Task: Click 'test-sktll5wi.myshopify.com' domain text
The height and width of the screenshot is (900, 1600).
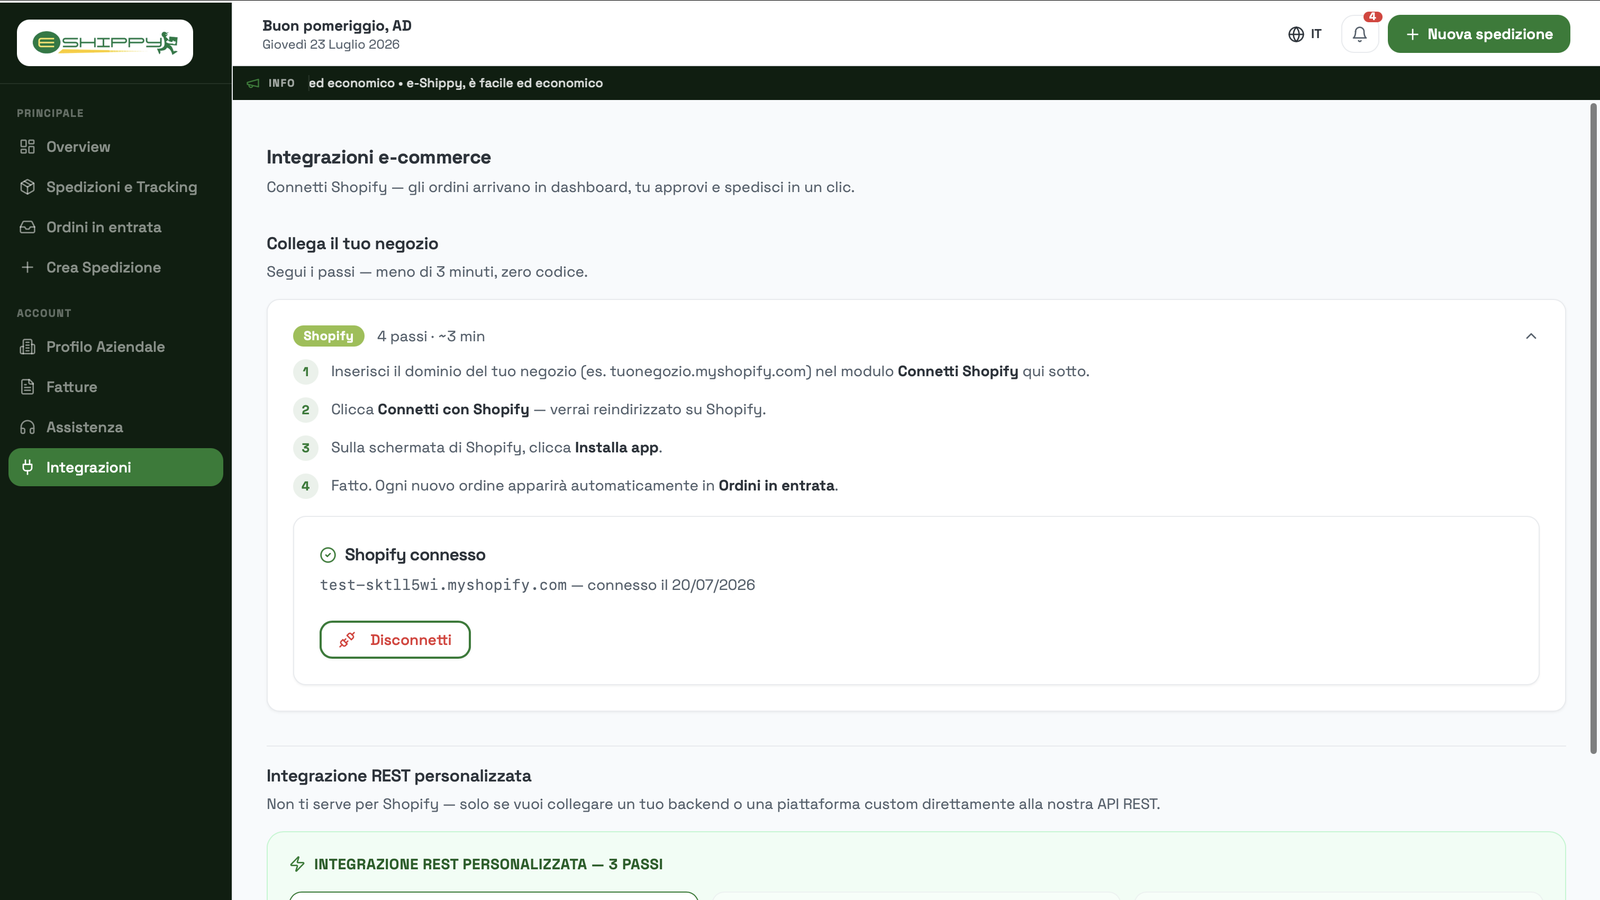Action: point(443,585)
